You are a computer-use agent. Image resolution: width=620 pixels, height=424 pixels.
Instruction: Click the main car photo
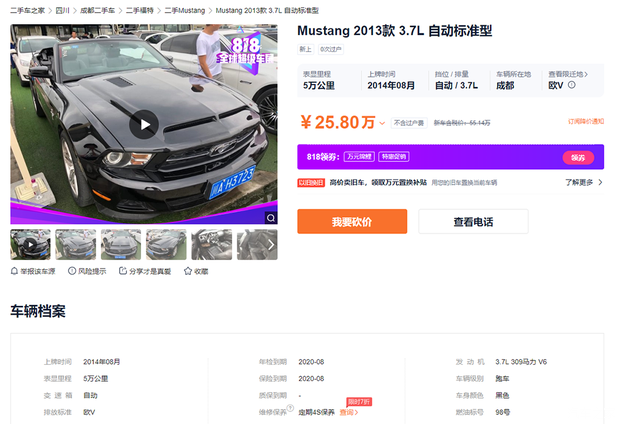pos(144,124)
